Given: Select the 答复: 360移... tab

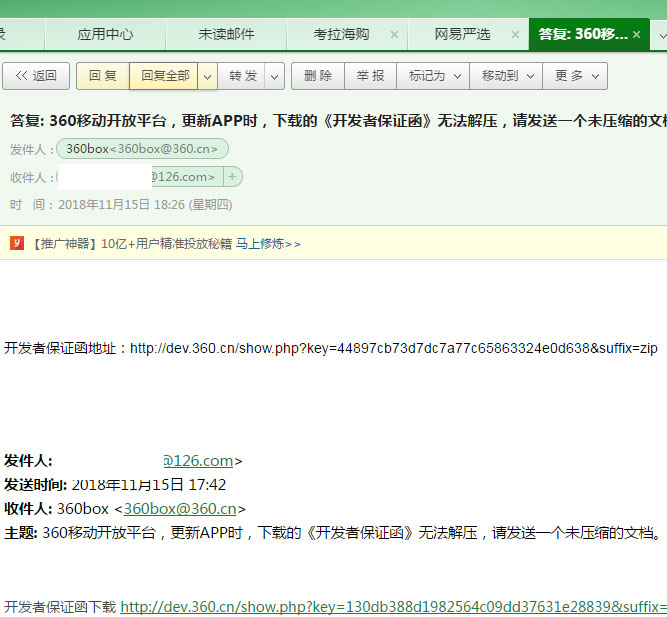Looking at the screenshot, I should [583, 34].
